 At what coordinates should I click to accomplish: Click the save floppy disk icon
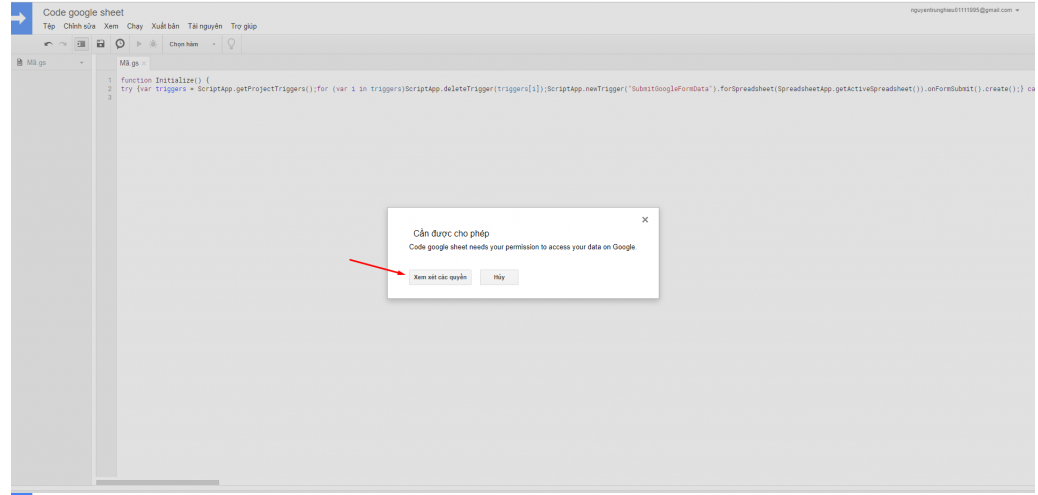tap(101, 44)
